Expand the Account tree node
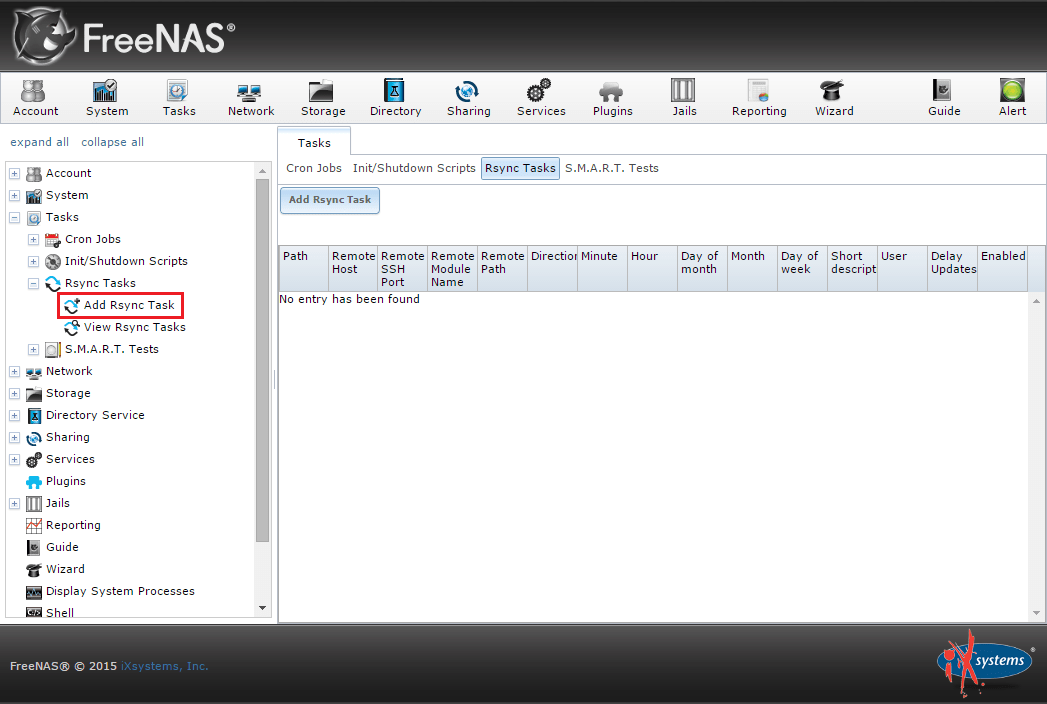 click(x=14, y=173)
